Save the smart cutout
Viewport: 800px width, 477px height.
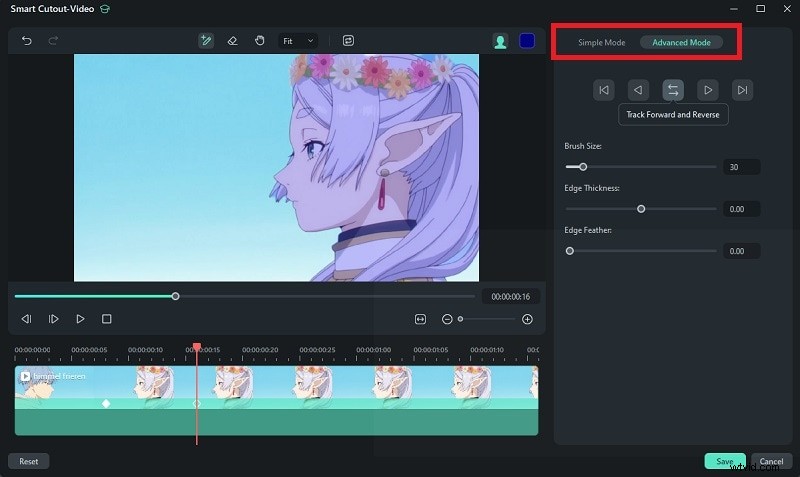coord(724,461)
